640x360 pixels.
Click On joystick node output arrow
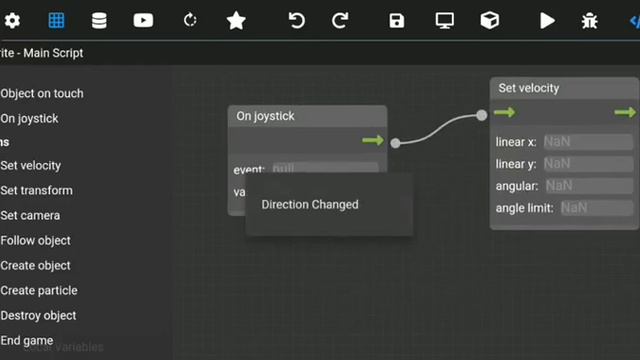click(x=373, y=140)
